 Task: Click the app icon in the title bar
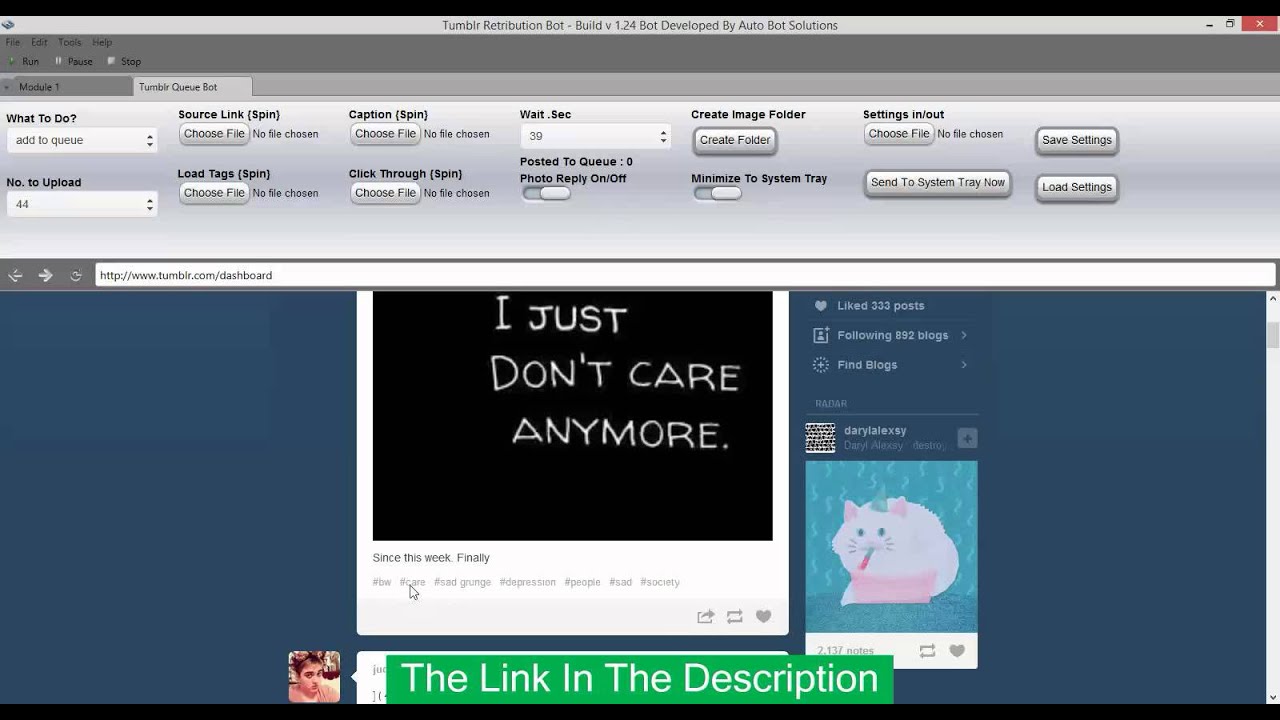point(8,25)
